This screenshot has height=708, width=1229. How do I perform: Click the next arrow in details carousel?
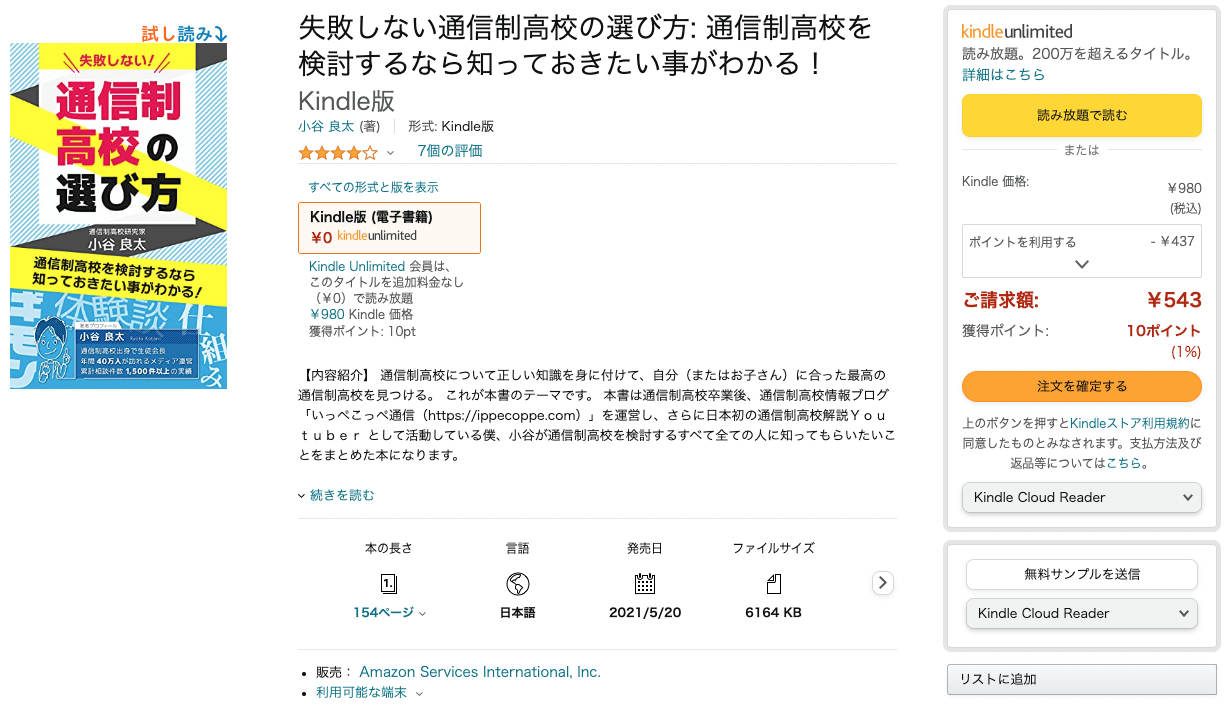[x=882, y=583]
